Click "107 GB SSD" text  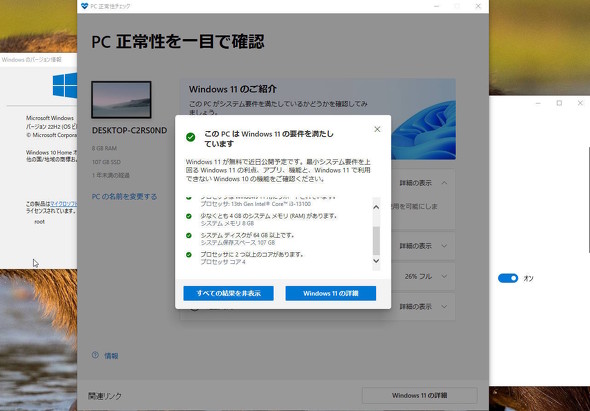click(106, 162)
